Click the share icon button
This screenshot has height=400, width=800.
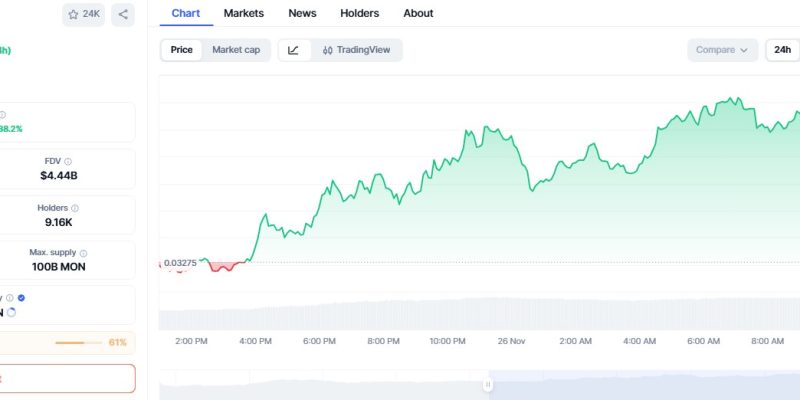click(123, 14)
